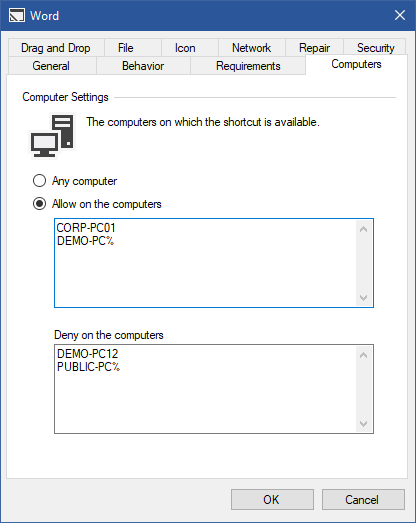
Task: Open the Icon tab
Action: (185, 48)
